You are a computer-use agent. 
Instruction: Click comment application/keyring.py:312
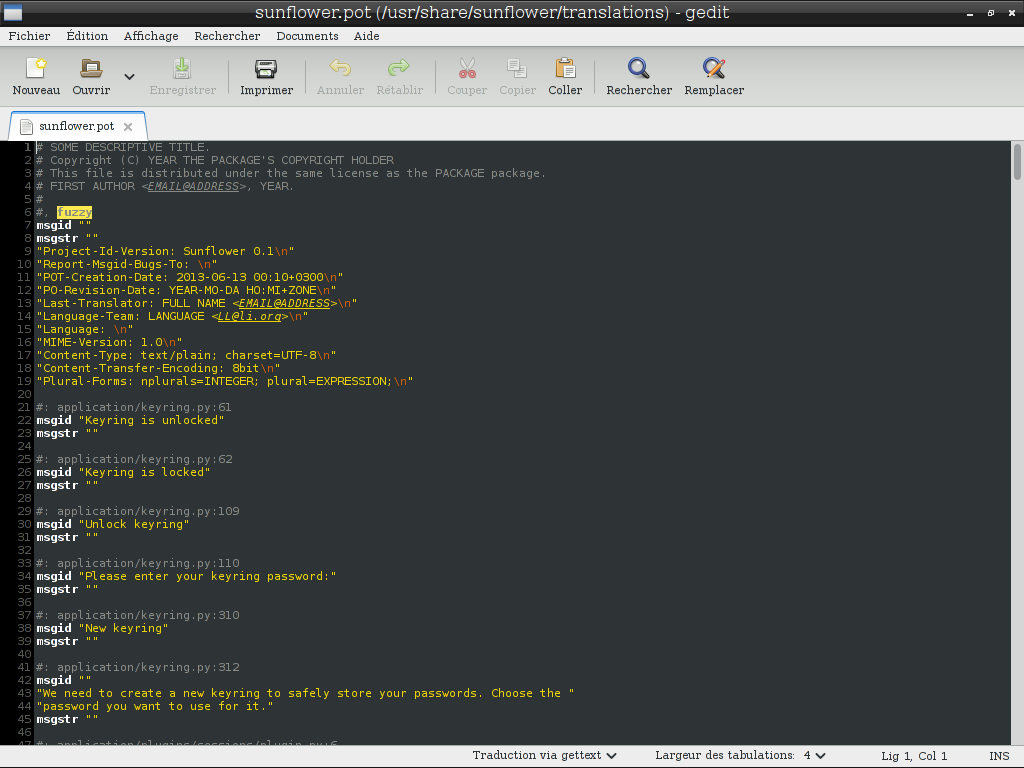(x=138, y=667)
